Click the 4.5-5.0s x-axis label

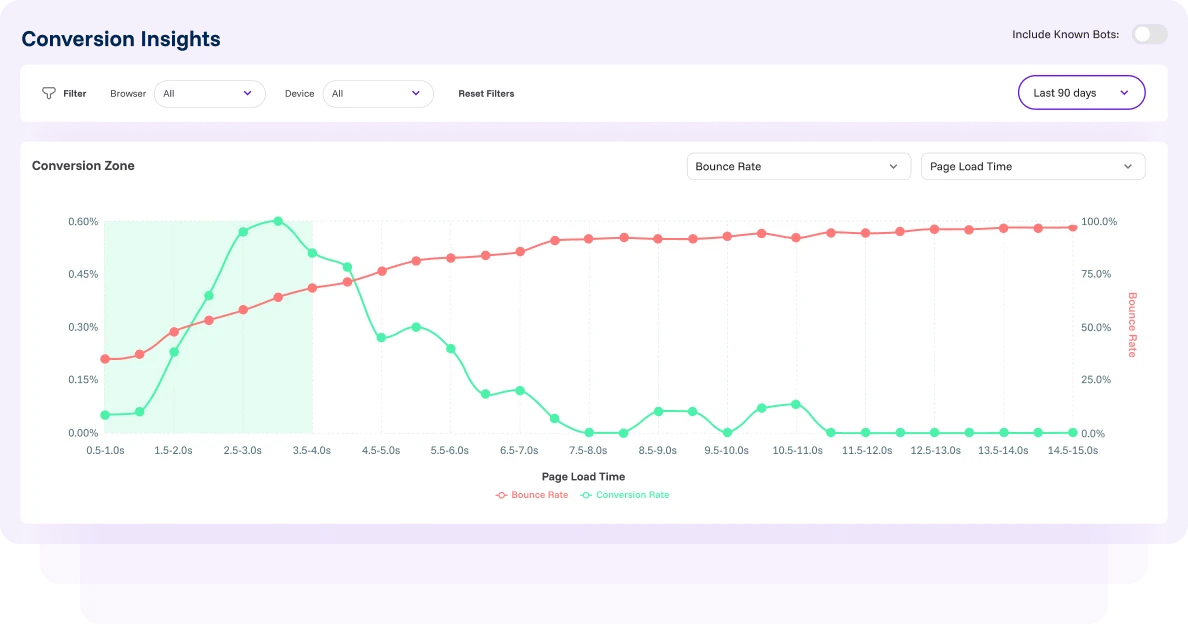click(x=381, y=451)
